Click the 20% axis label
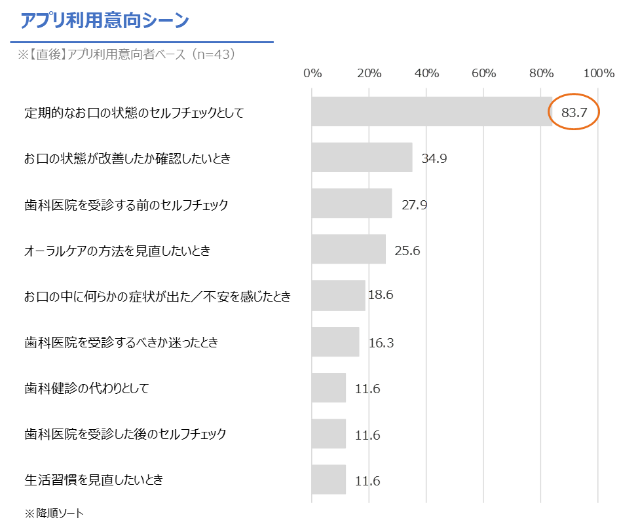This screenshot has height=526, width=621. (369, 73)
